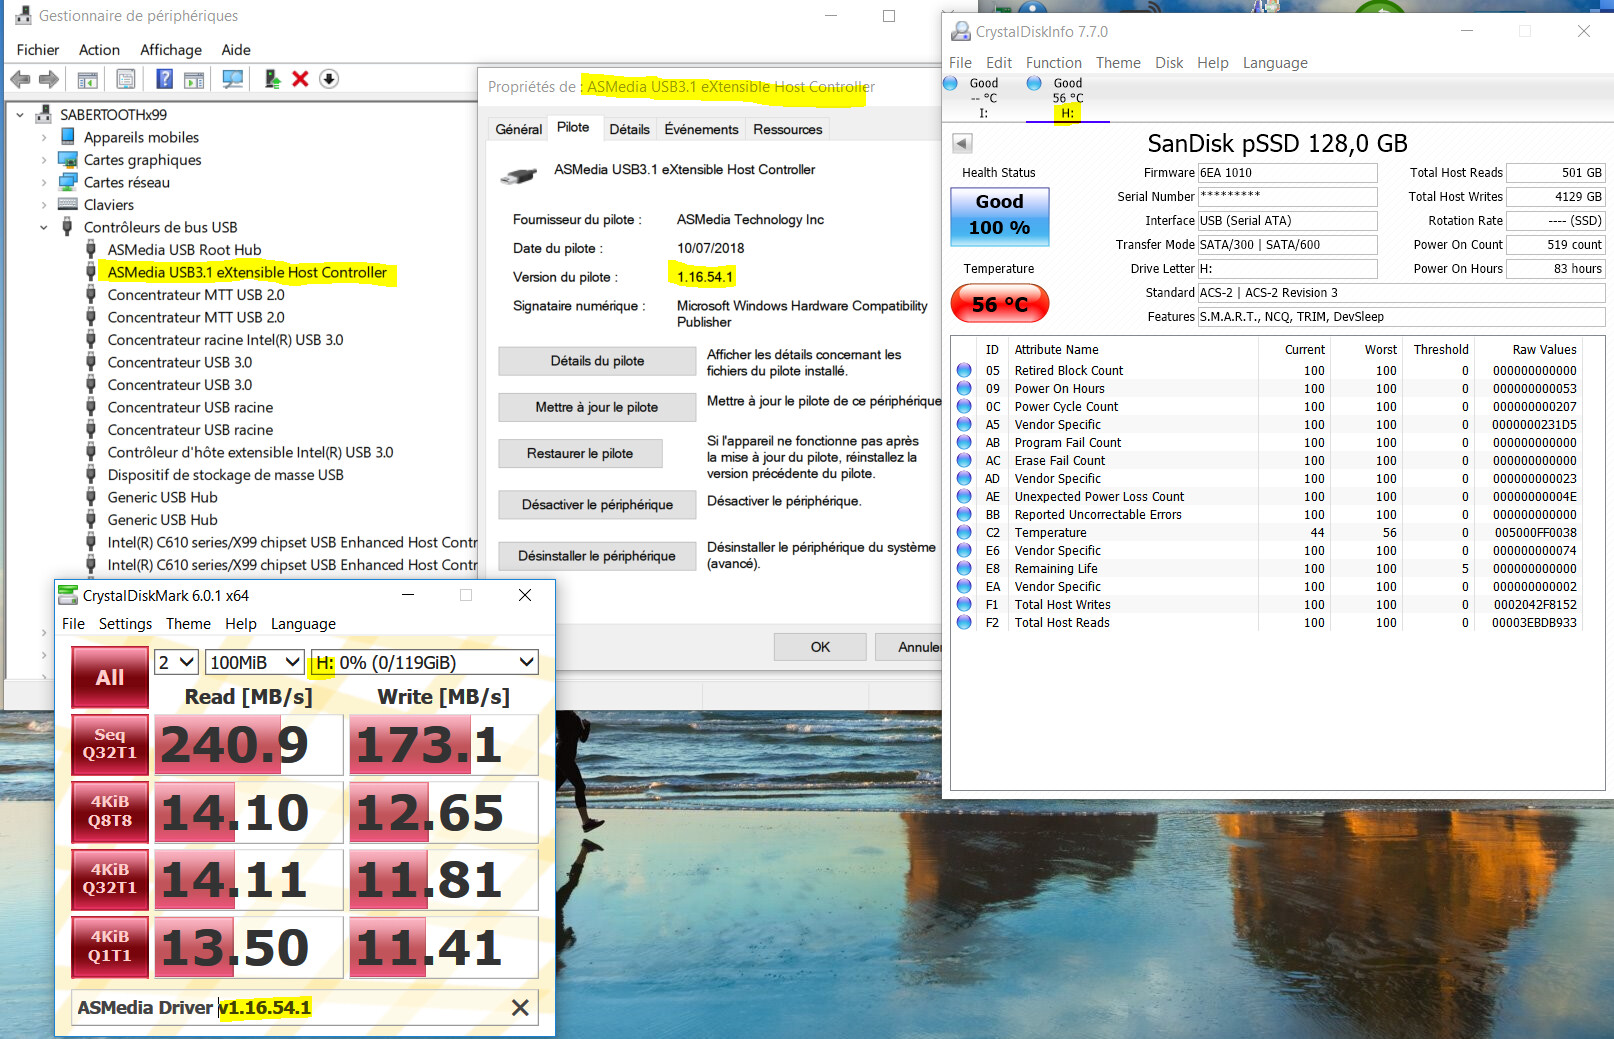Click the red X uninstall device icon
This screenshot has width=1614, height=1039.
(x=300, y=79)
